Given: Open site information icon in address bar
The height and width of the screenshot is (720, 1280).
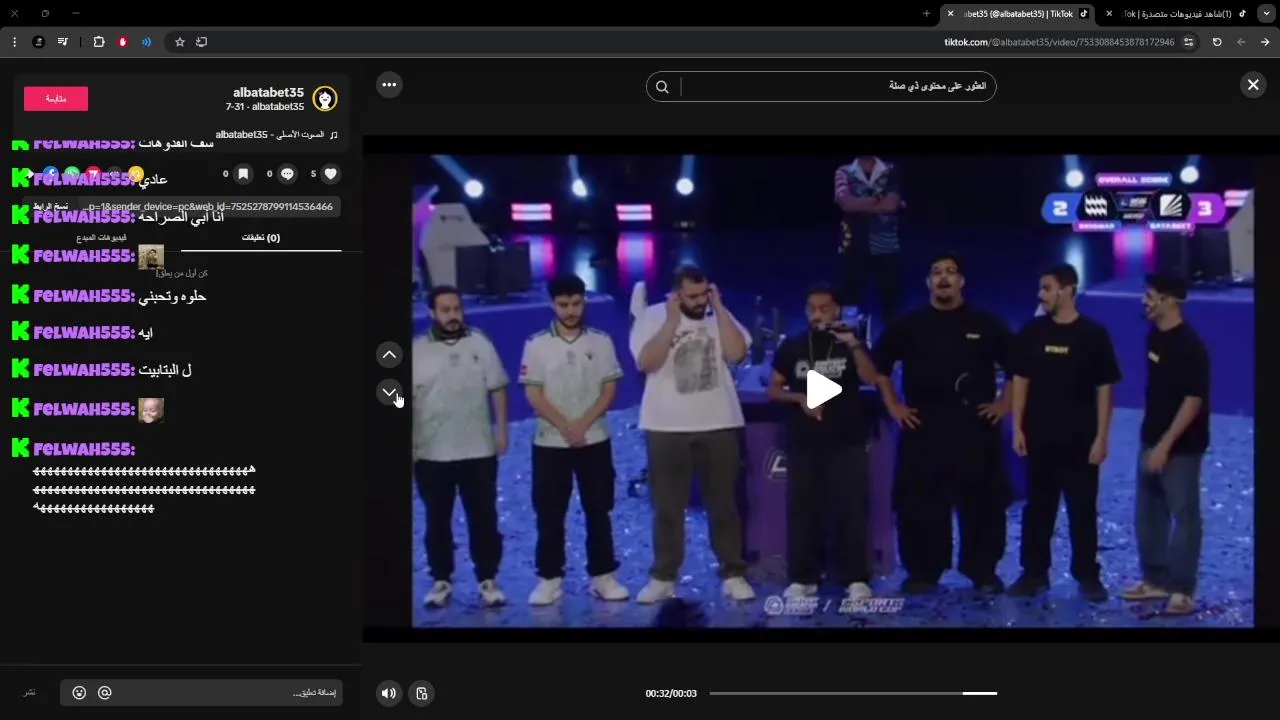Looking at the screenshot, I should (1189, 42).
